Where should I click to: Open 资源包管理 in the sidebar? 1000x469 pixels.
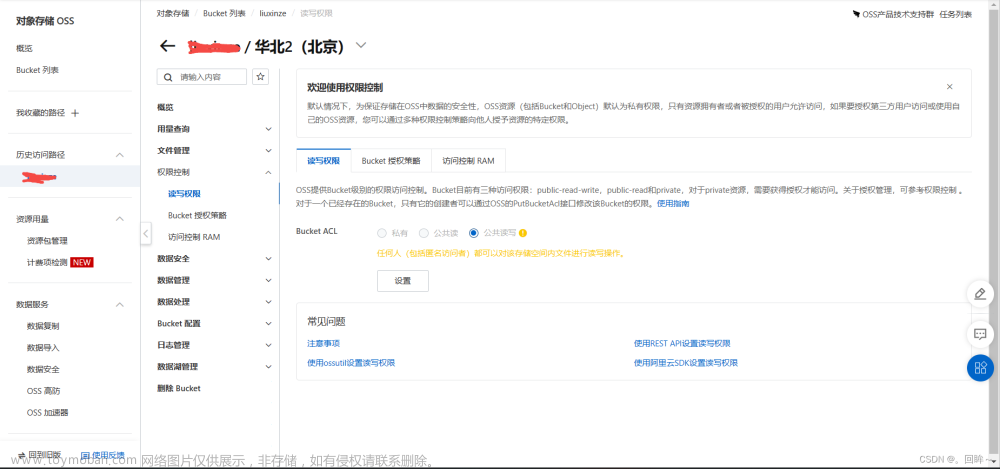coord(47,241)
